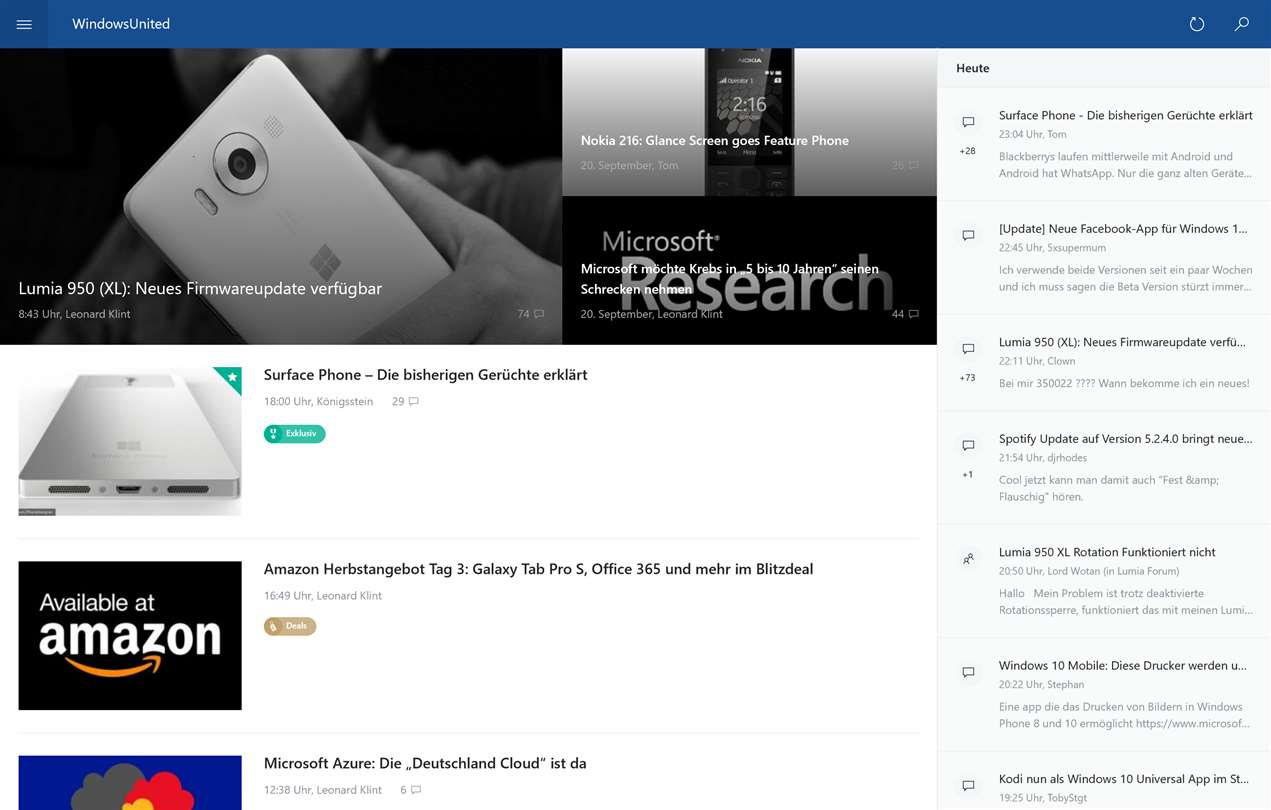1271x810 pixels.
Task: Click author line 12:38 Uhr, Leonard Klint
Action: point(323,790)
